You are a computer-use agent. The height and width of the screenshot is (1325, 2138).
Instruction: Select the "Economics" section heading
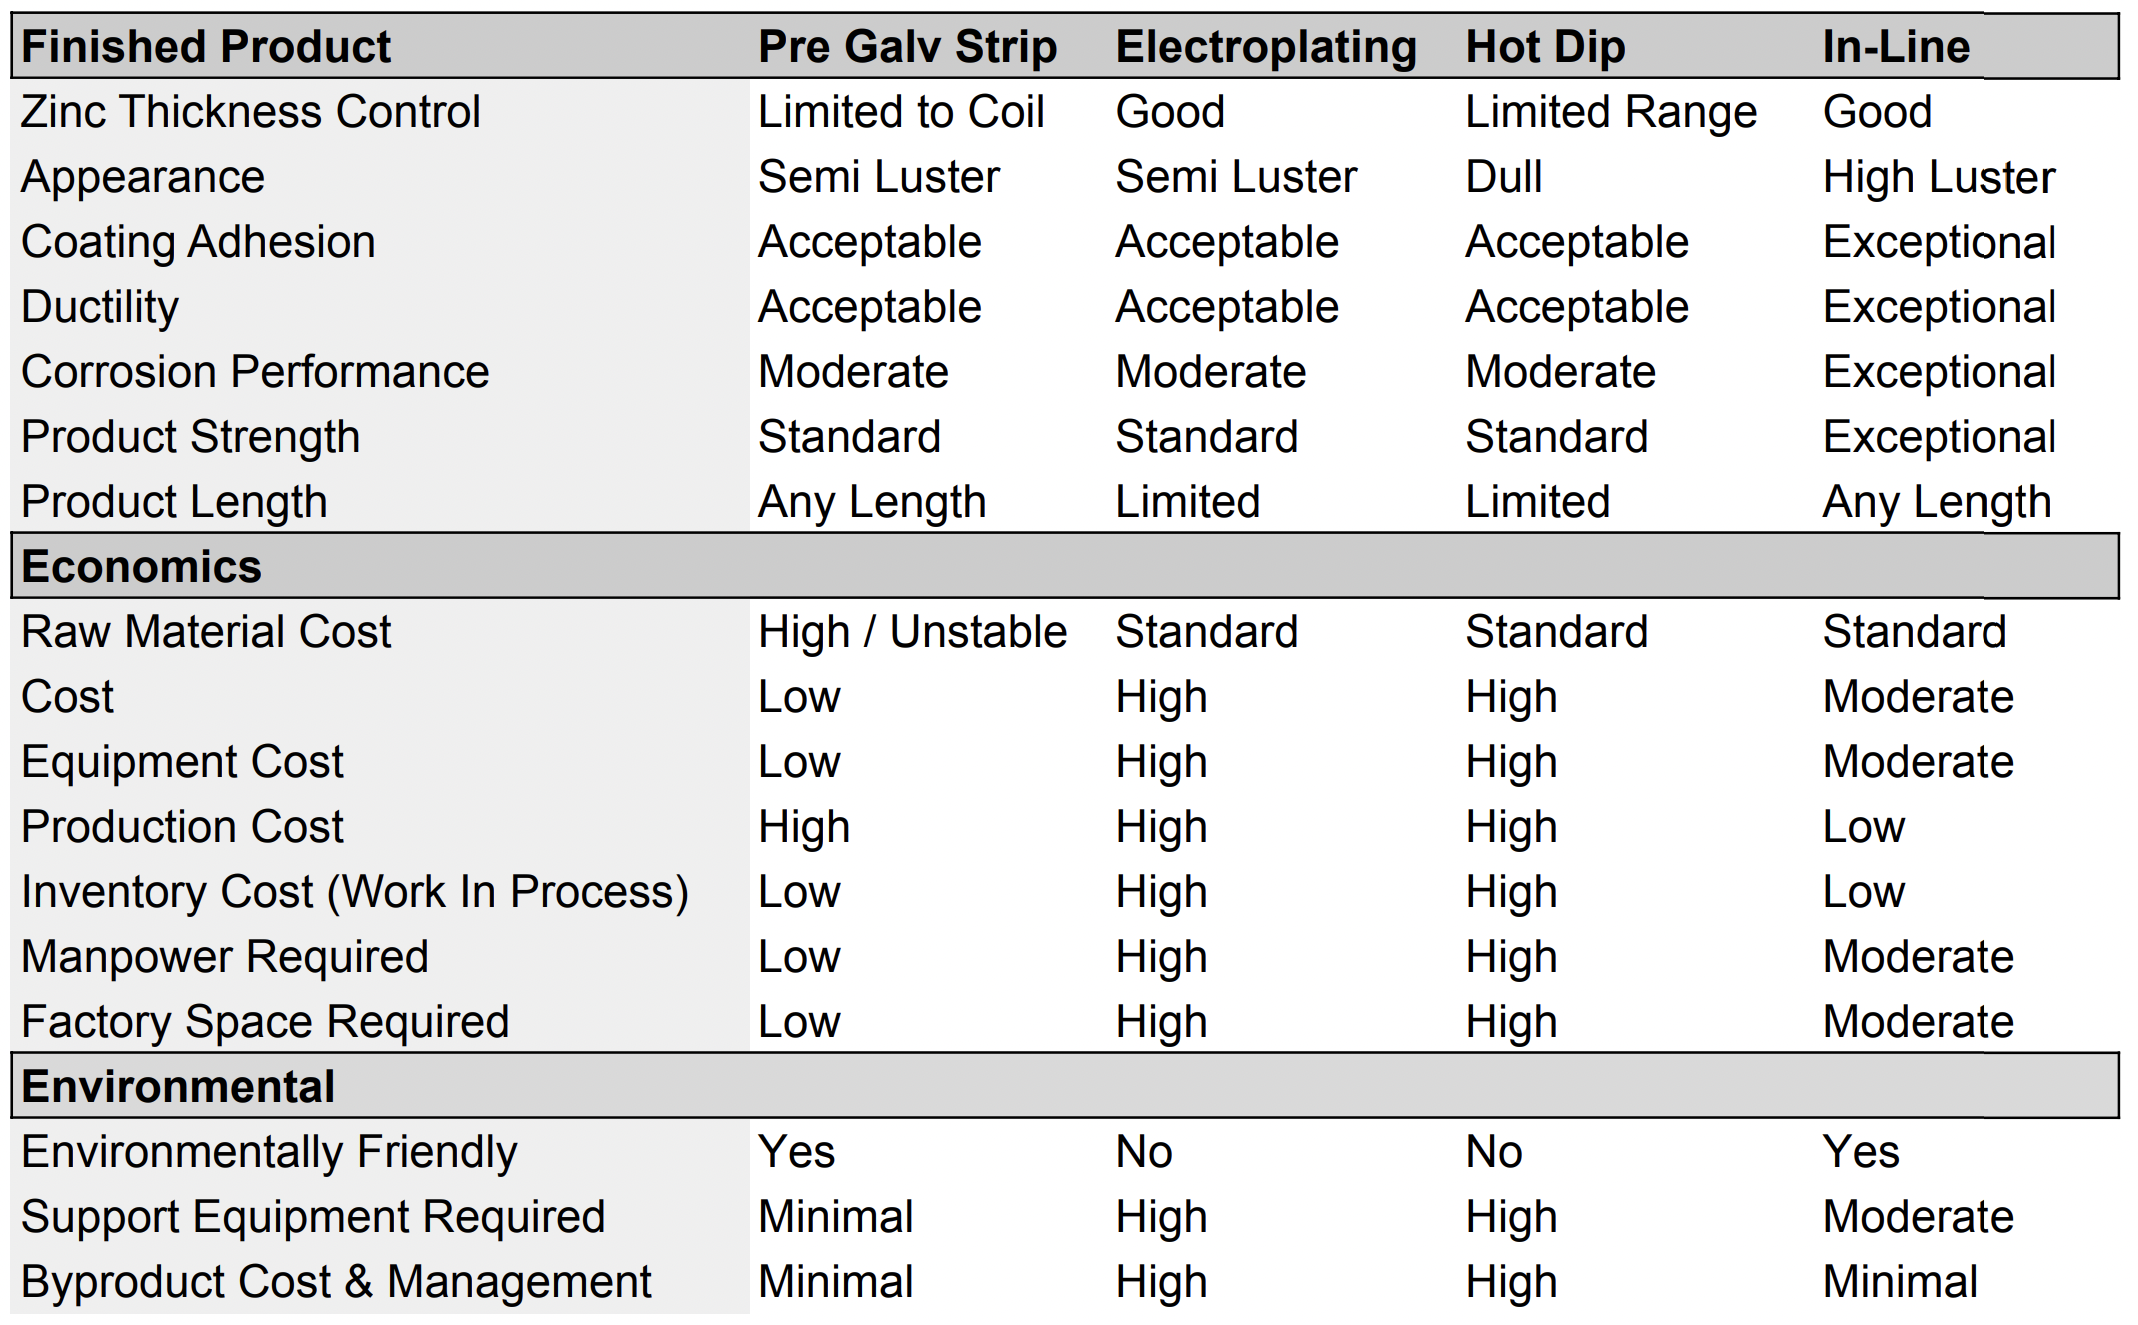click(x=141, y=567)
